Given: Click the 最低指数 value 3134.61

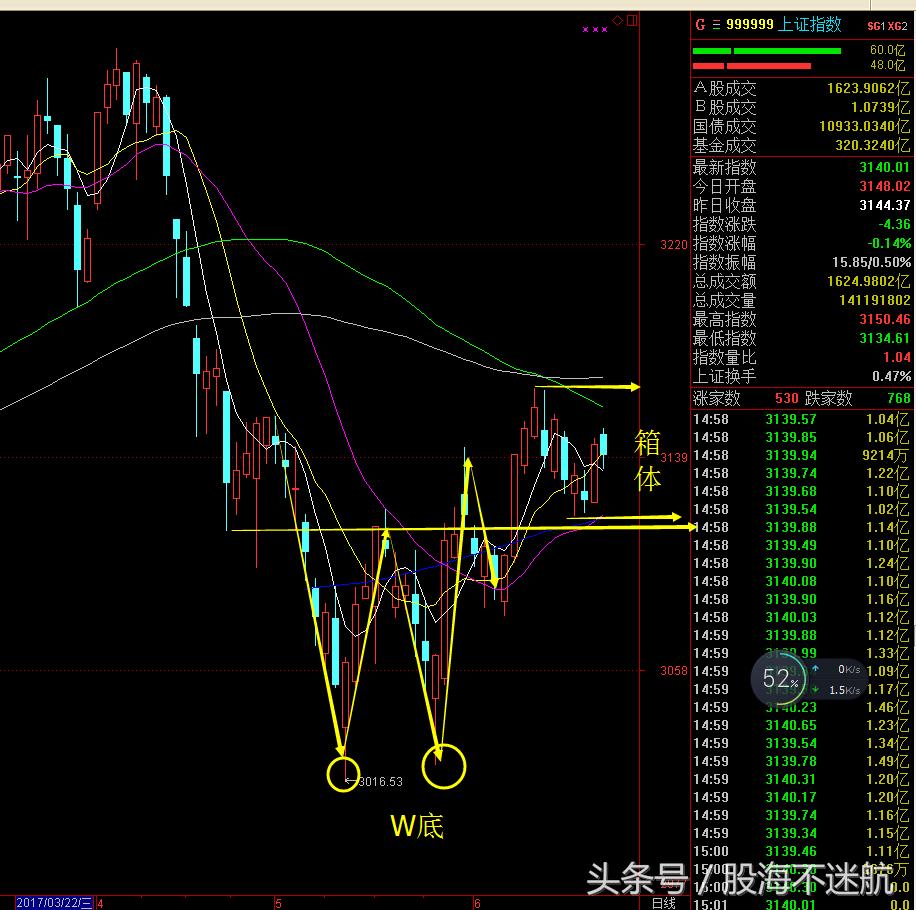Looking at the screenshot, I should (884, 338).
